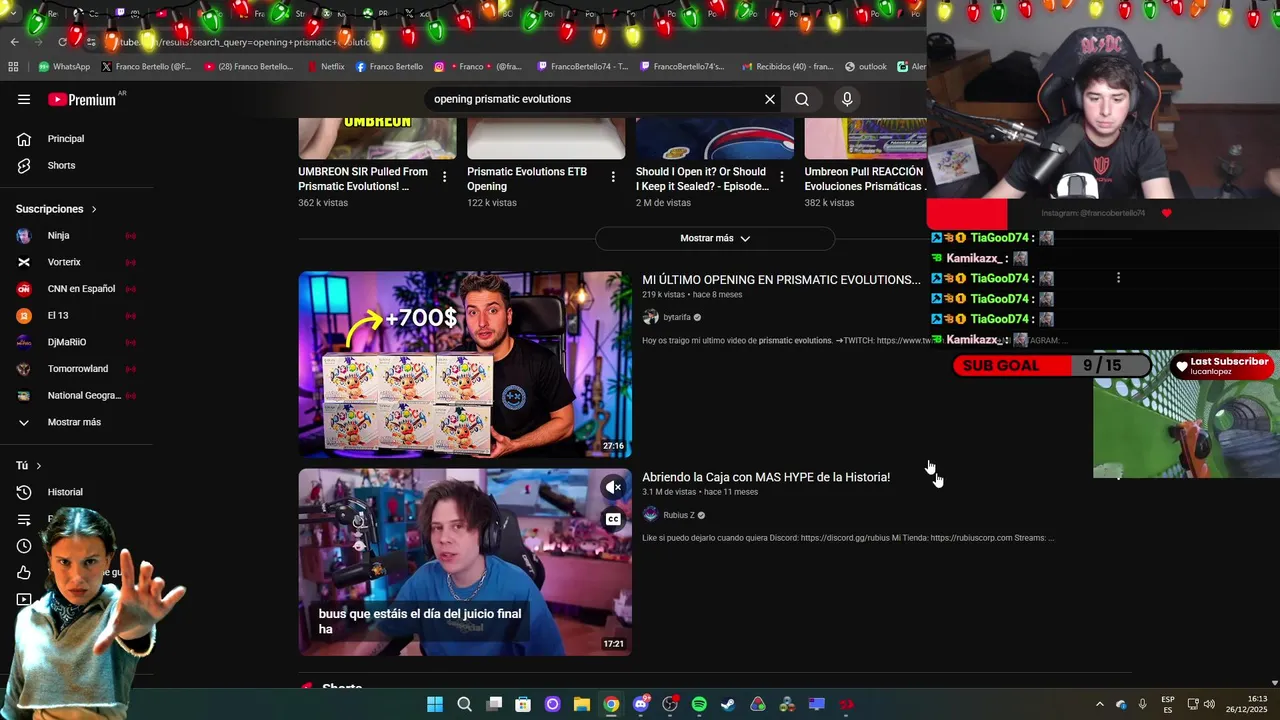Go back with the browser back arrow
The width and height of the screenshot is (1280, 720).
14,42
